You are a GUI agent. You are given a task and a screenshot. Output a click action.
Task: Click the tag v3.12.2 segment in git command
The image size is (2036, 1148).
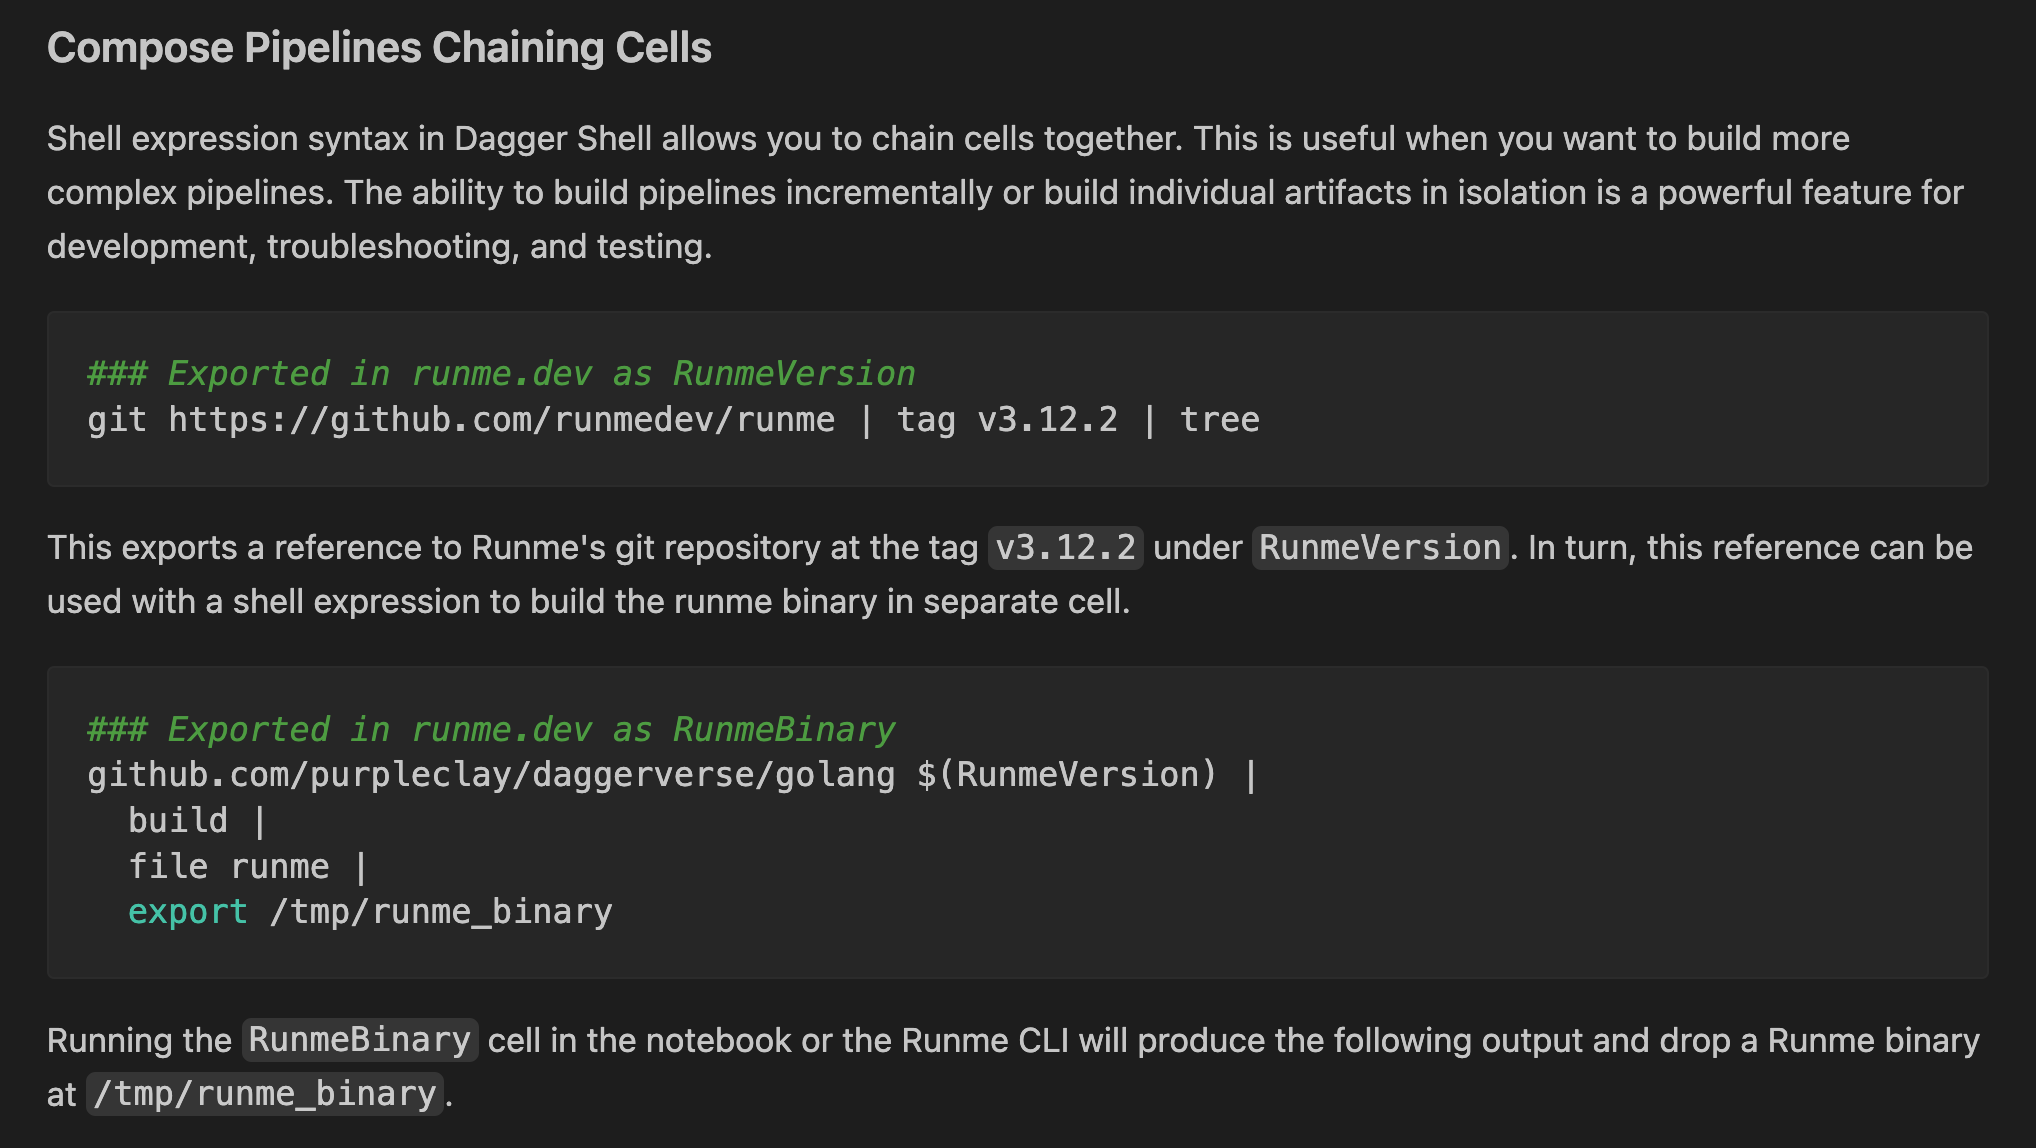click(1006, 420)
